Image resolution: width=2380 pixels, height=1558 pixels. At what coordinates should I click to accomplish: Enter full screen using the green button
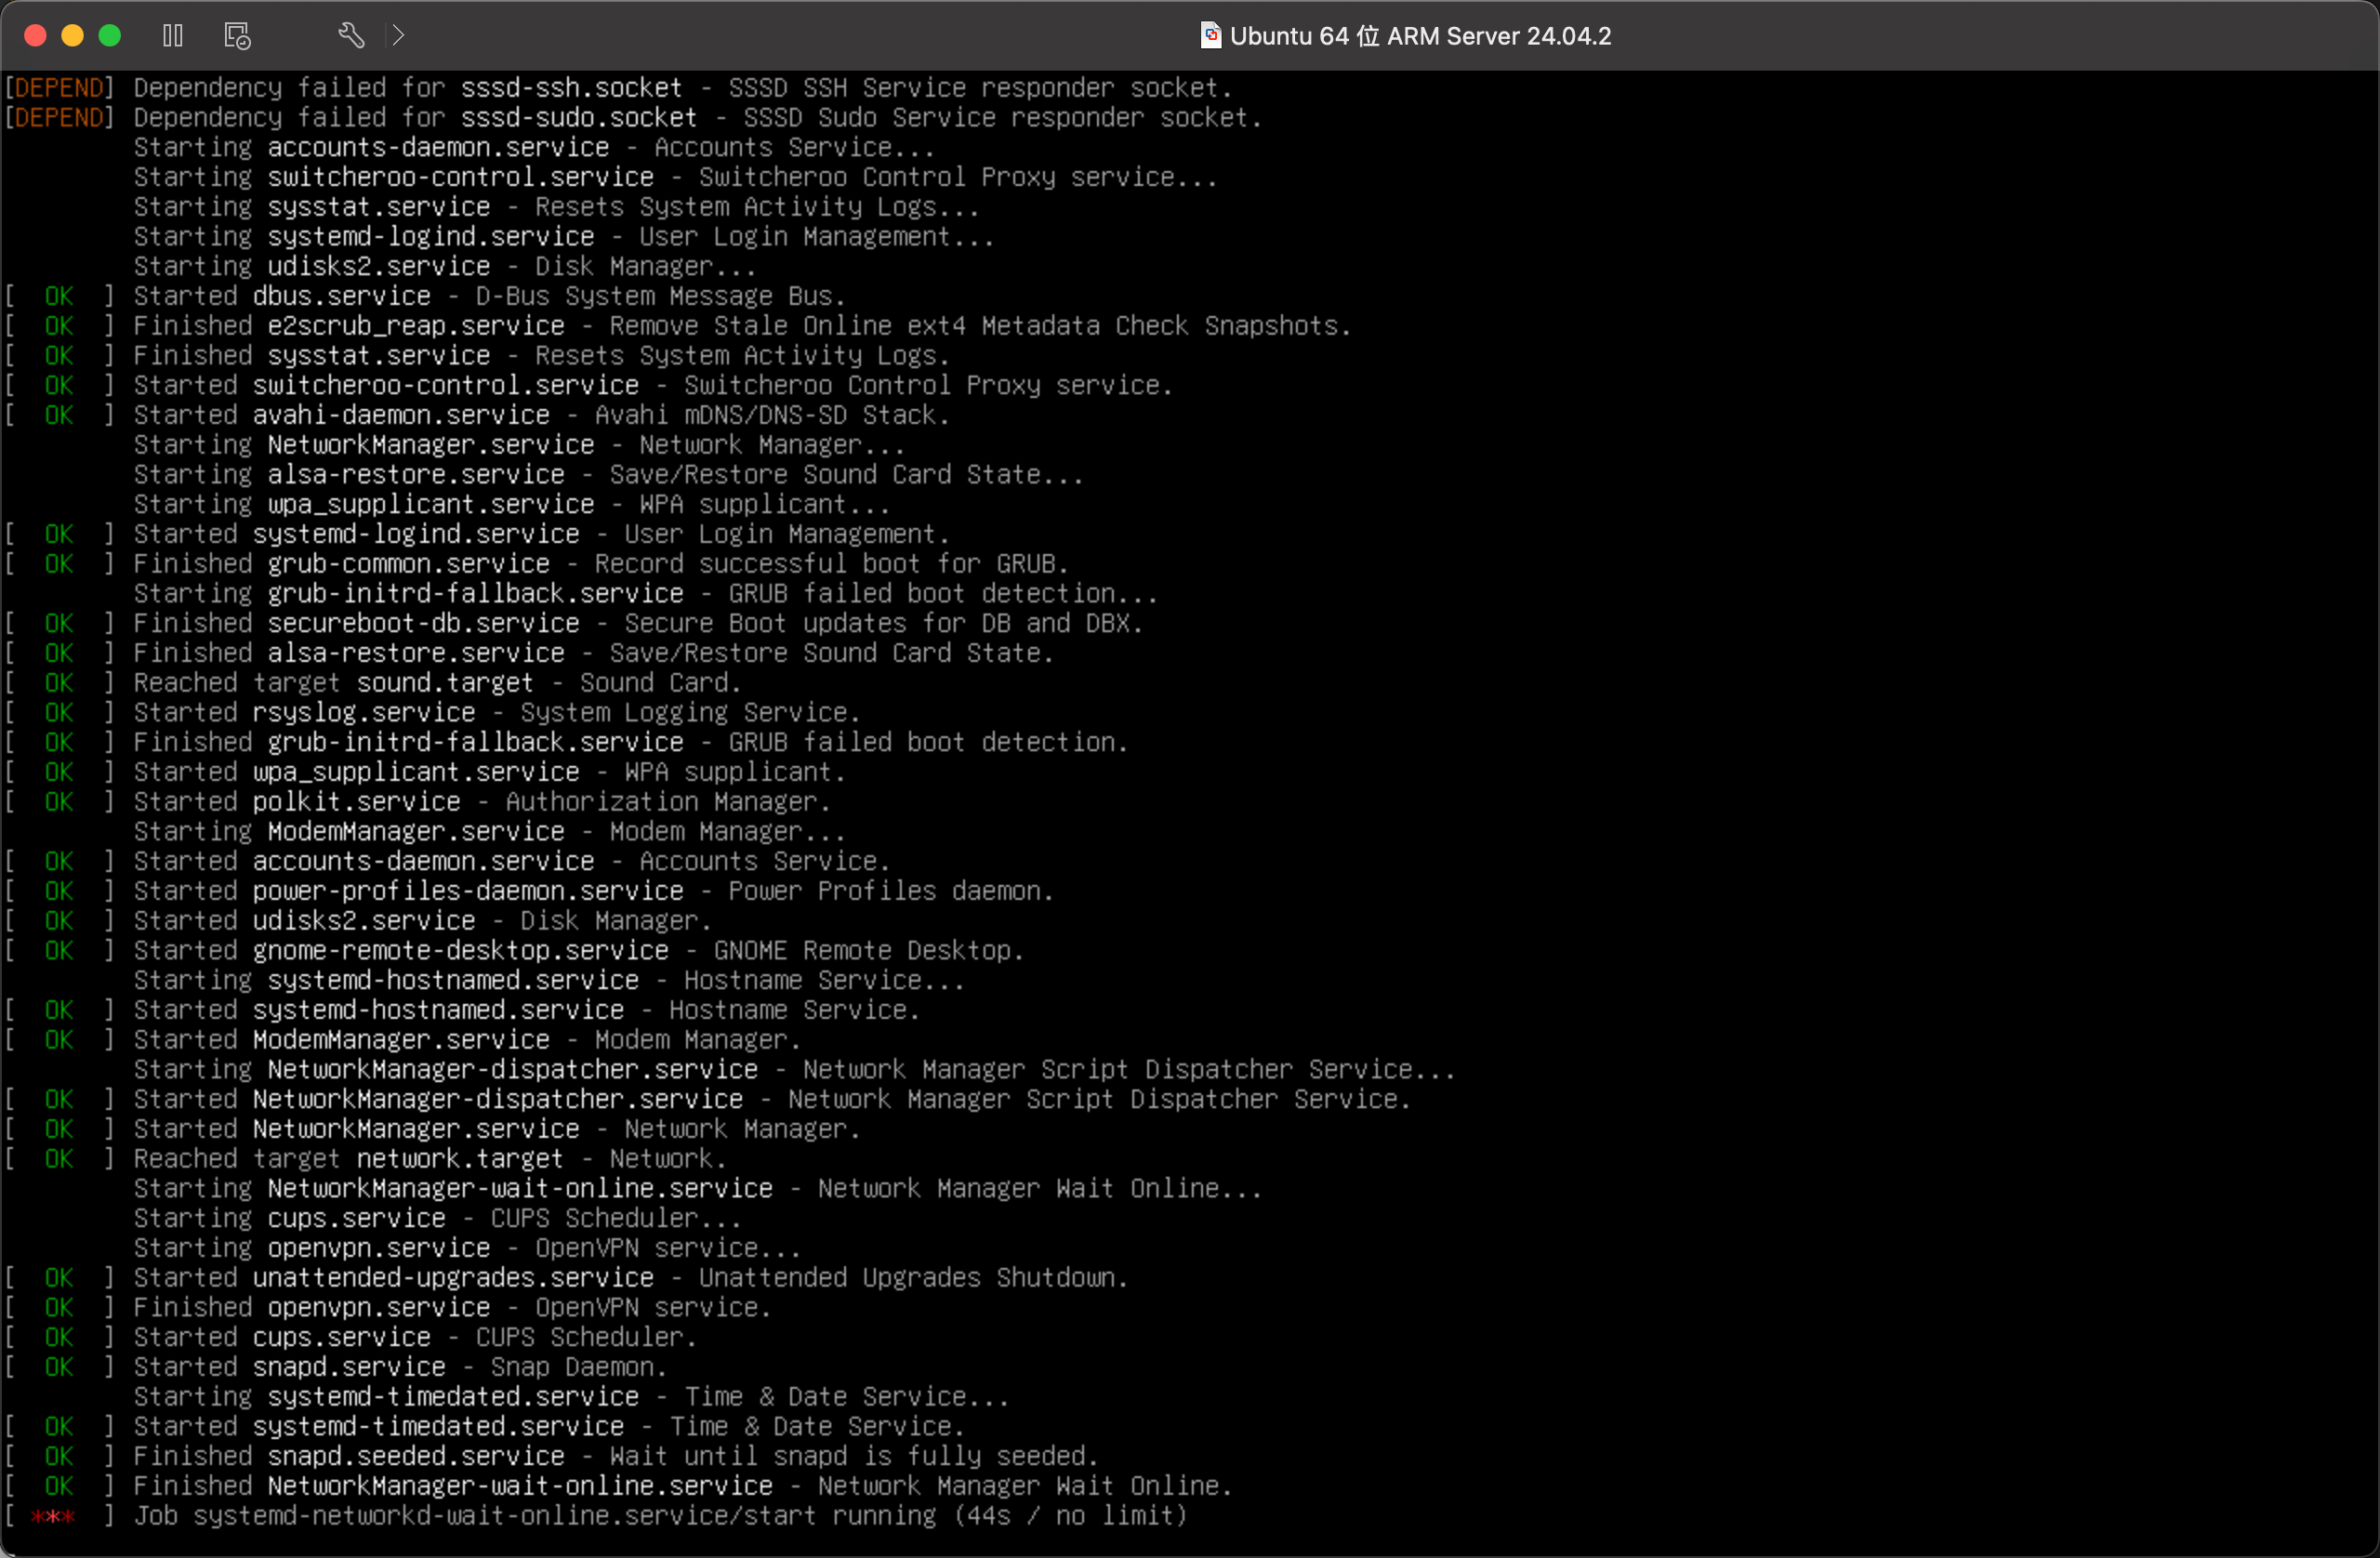pyautogui.click(x=110, y=36)
